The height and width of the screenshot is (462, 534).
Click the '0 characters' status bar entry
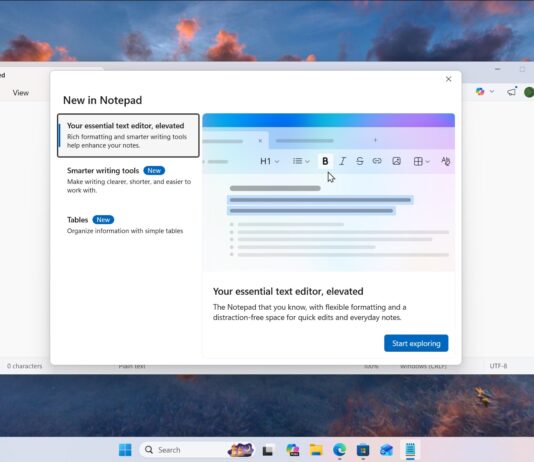[x=25, y=366]
